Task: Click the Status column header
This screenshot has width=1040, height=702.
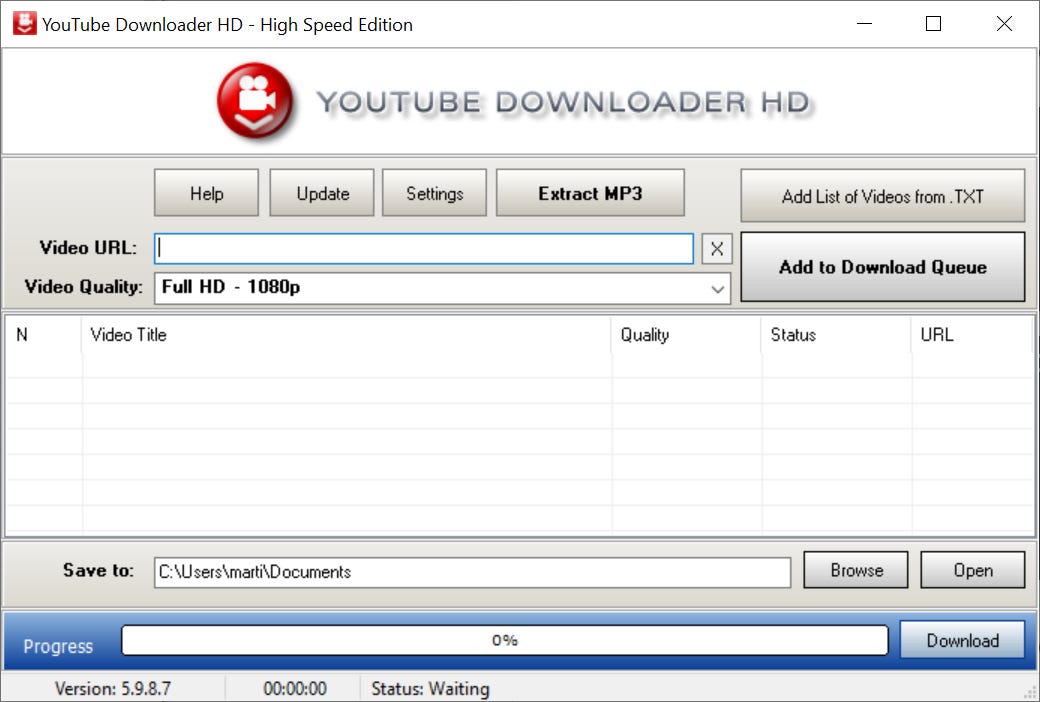Action: click(836, 334)
